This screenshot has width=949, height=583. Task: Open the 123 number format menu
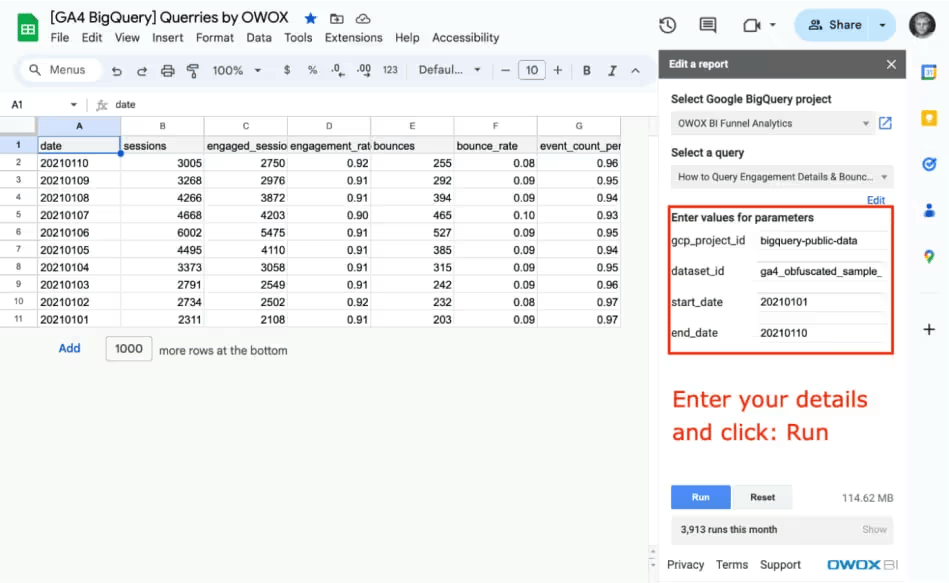[x=390, y=70]
